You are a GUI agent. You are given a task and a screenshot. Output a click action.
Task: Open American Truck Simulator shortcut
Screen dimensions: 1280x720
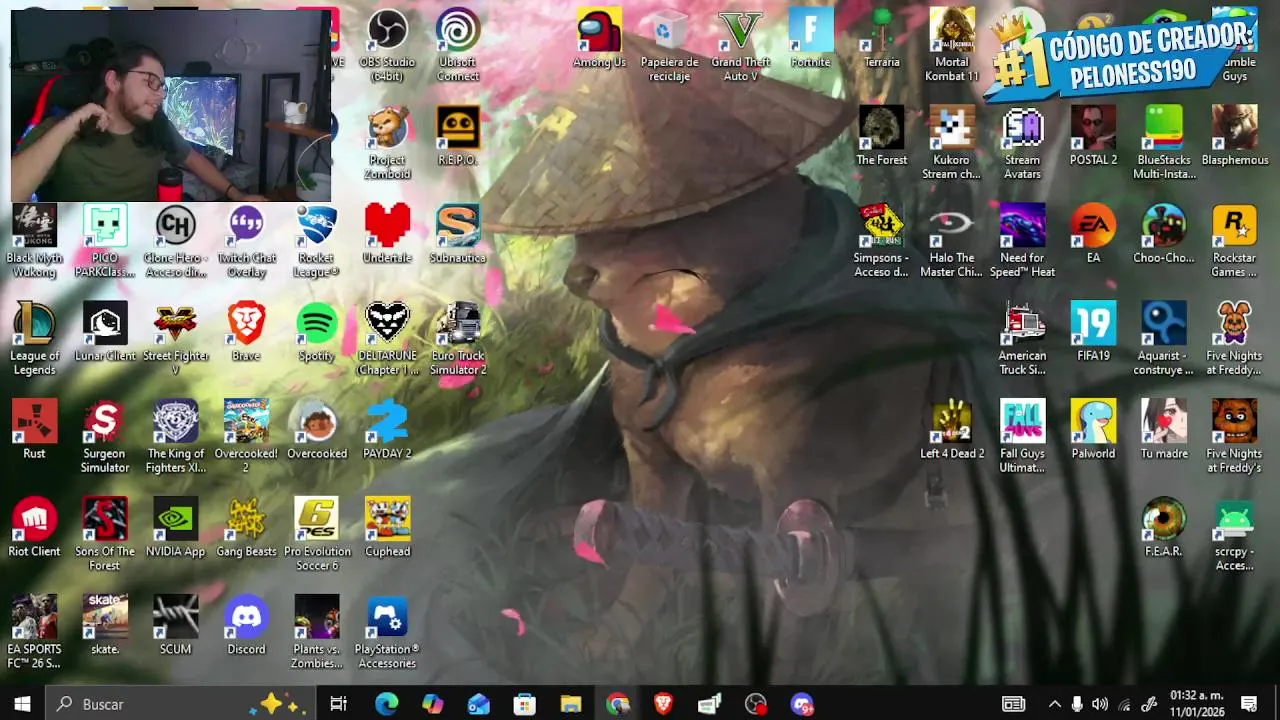[x=1023, y=339]
